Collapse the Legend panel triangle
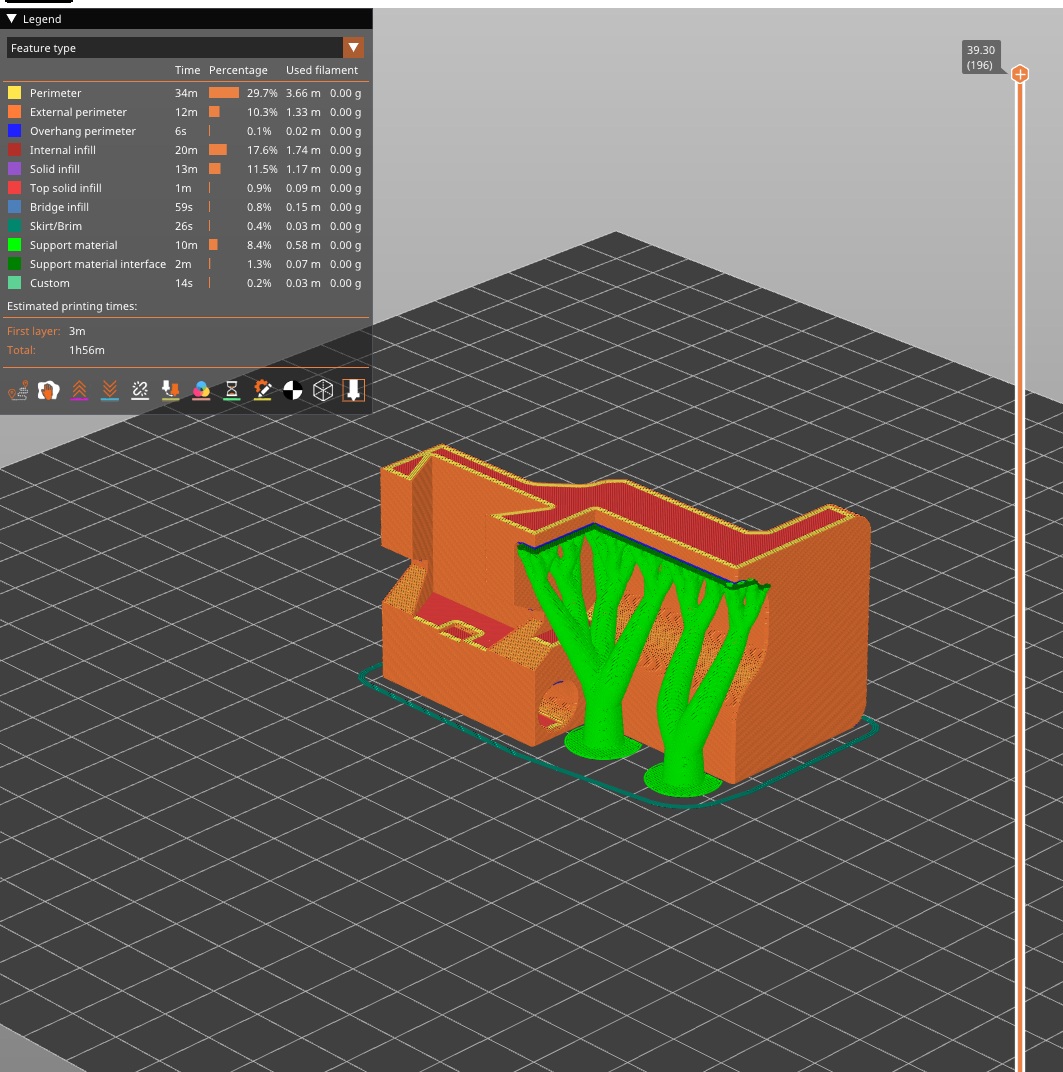 pos(12,18)
